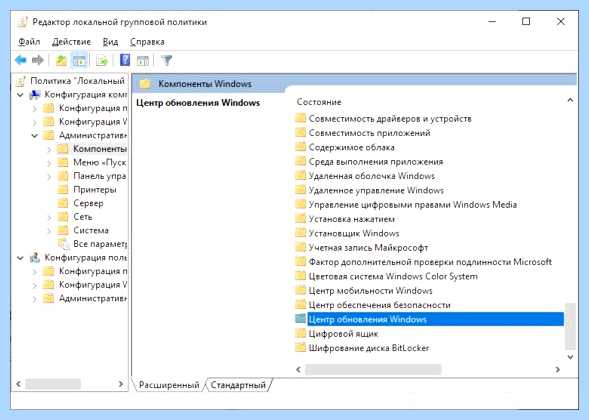Open the Справка menu
The height and width of the screenshot is (420, 589).
(x=147, y=42)
